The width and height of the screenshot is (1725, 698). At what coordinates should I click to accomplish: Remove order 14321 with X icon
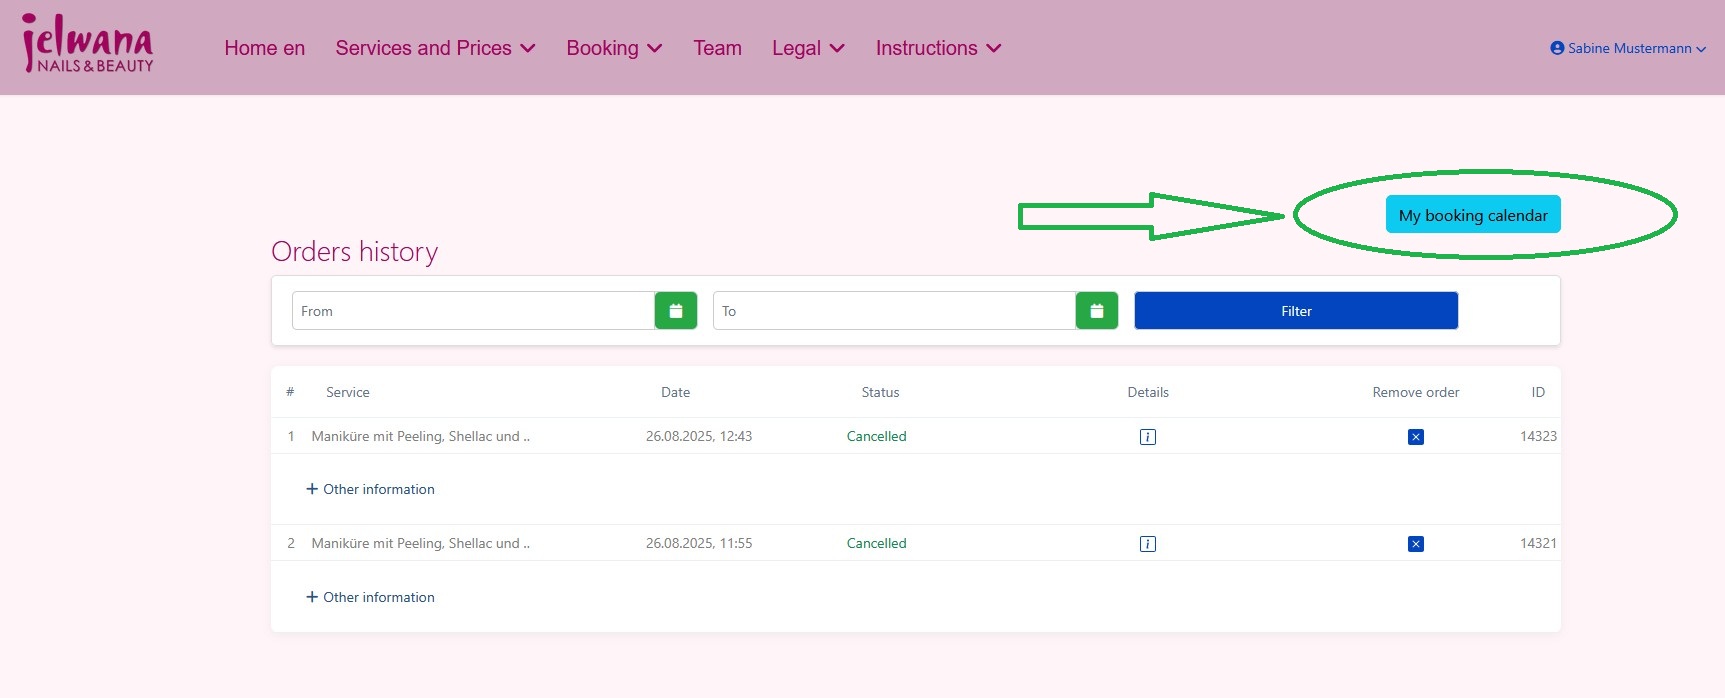click(x=1415, y=544)
